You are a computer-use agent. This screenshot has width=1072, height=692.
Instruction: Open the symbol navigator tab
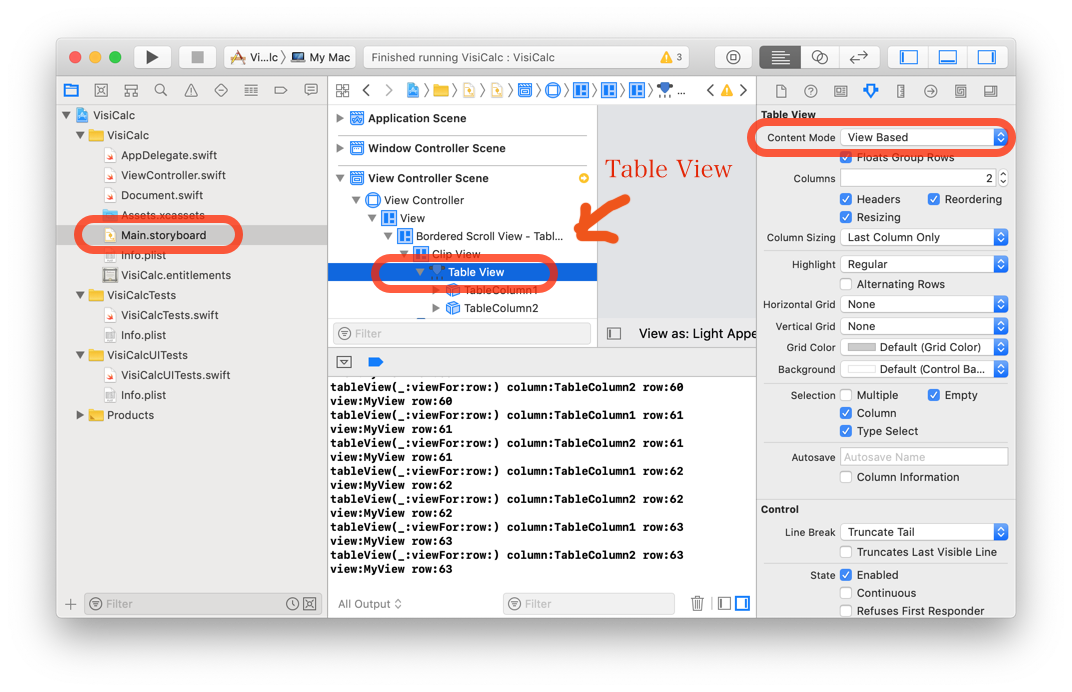pos(131,90)
